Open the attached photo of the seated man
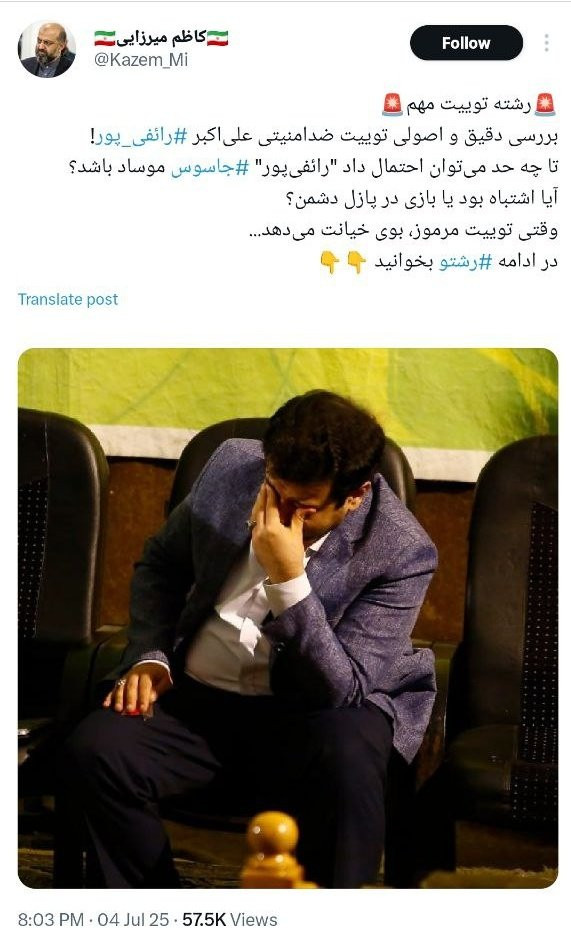Image resolution: width=571 pixels, height=929 pixels. 288,618
